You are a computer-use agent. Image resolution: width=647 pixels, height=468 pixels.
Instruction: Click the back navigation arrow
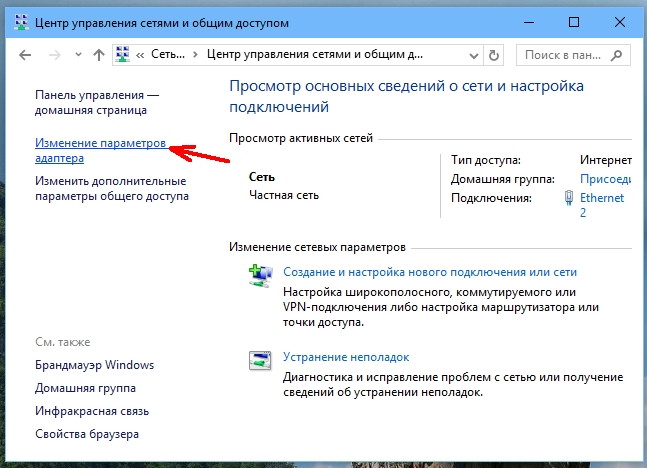pos(25,55)
